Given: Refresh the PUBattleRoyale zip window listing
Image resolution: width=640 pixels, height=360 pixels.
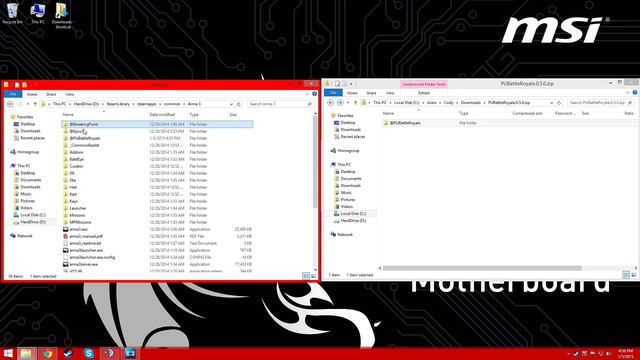Looking at the screenshot, I should pyautogui.click(x=560, y=103).
